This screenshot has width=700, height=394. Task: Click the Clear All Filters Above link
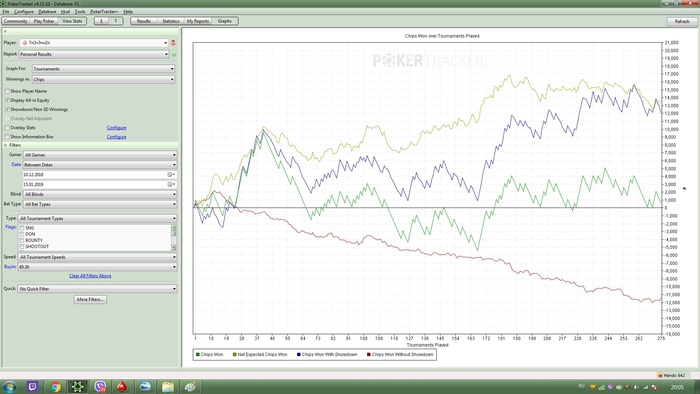[x=90, y=276]
